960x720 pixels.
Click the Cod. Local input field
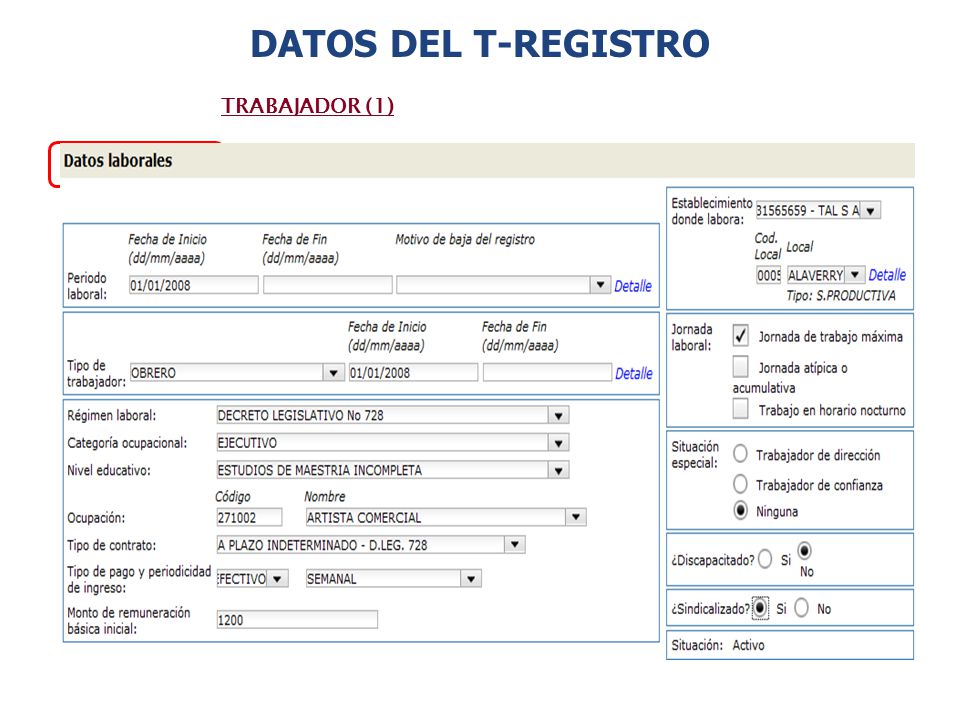click(x=768, y=275)
